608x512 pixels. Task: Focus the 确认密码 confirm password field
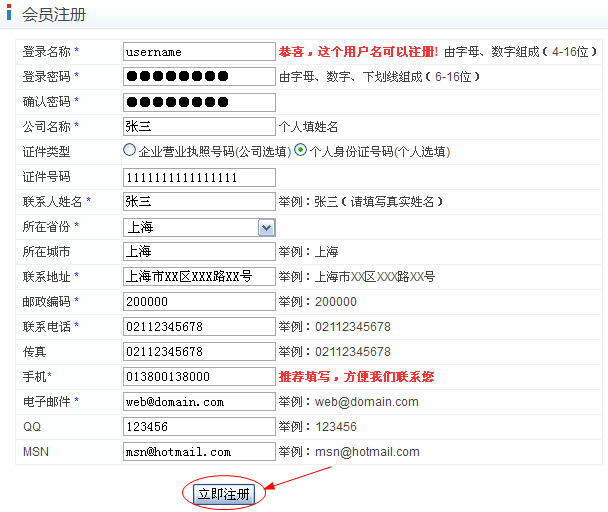point(199,102)
